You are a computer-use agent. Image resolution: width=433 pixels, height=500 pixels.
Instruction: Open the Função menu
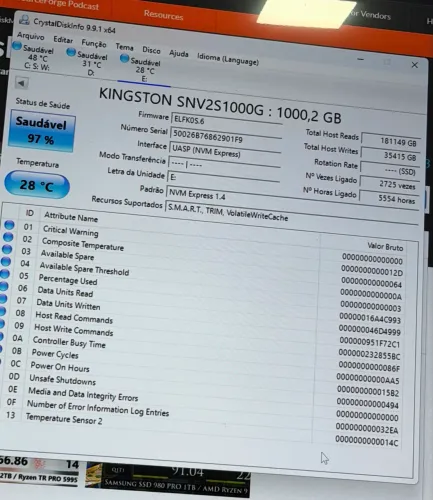pos(94,43)
